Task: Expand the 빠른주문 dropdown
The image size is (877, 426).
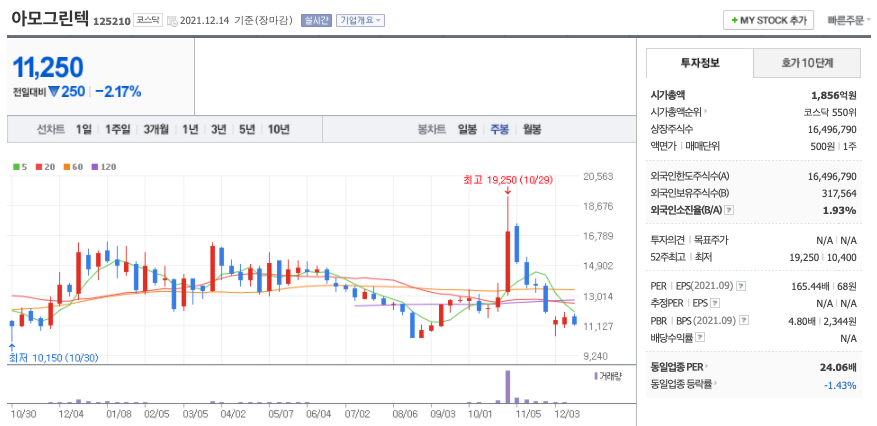Action: 849,21
